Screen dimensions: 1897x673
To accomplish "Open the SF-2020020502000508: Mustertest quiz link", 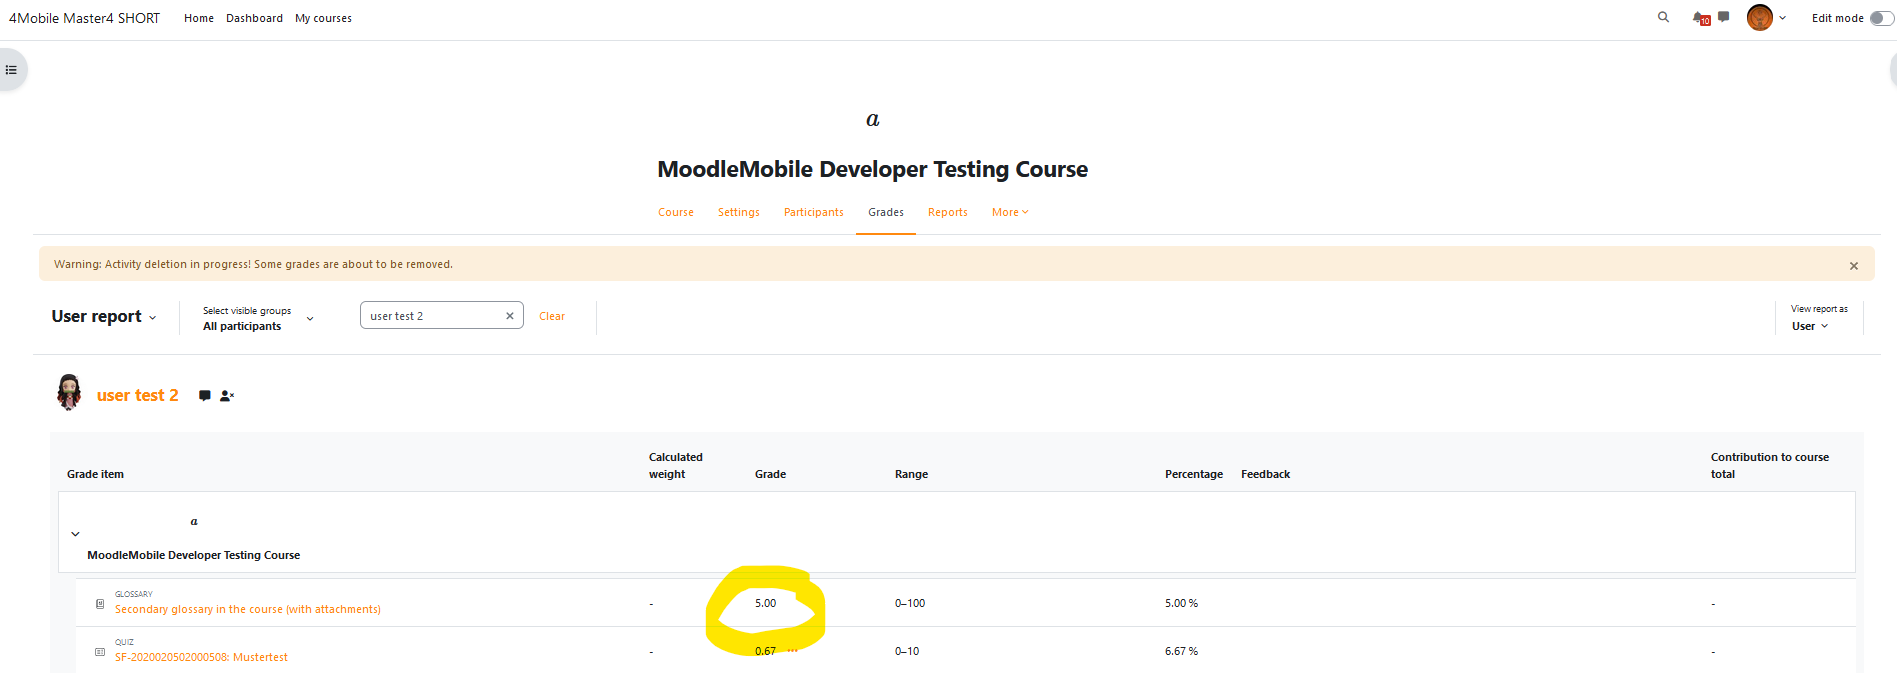I will 201,657.
